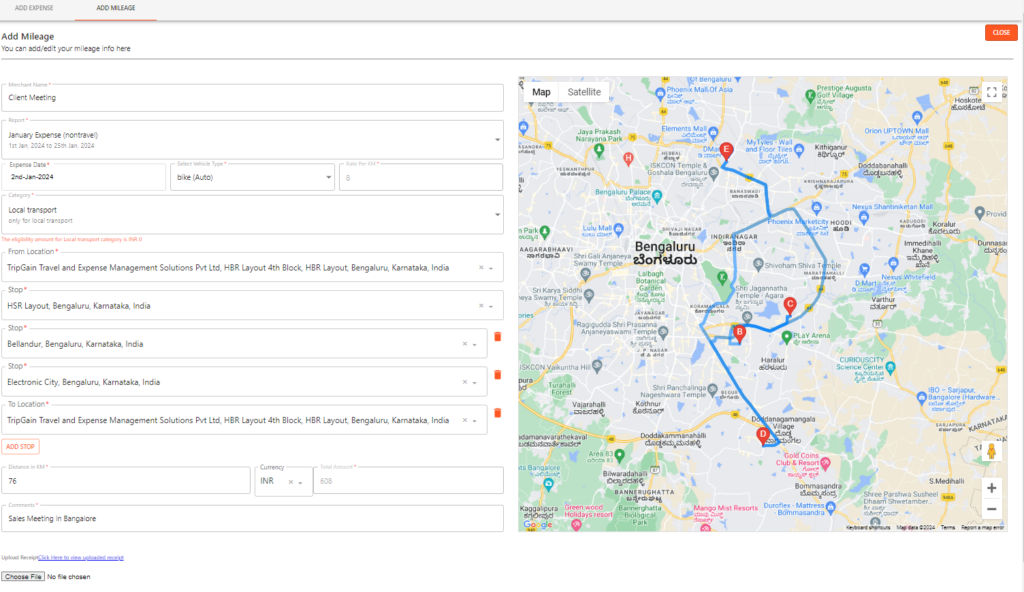1024x592 pixels.
Task: Click the Add Stop button
Action: pos(20,446)
